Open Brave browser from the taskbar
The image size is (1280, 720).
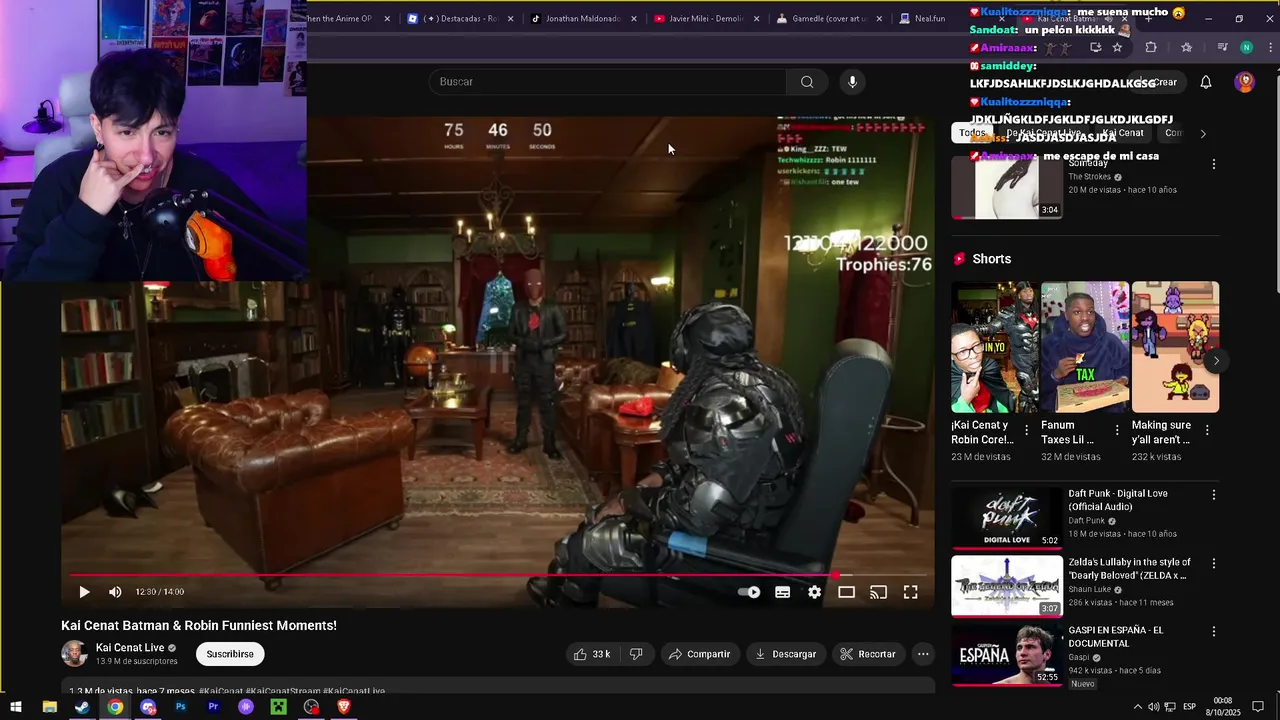point(344,707)
